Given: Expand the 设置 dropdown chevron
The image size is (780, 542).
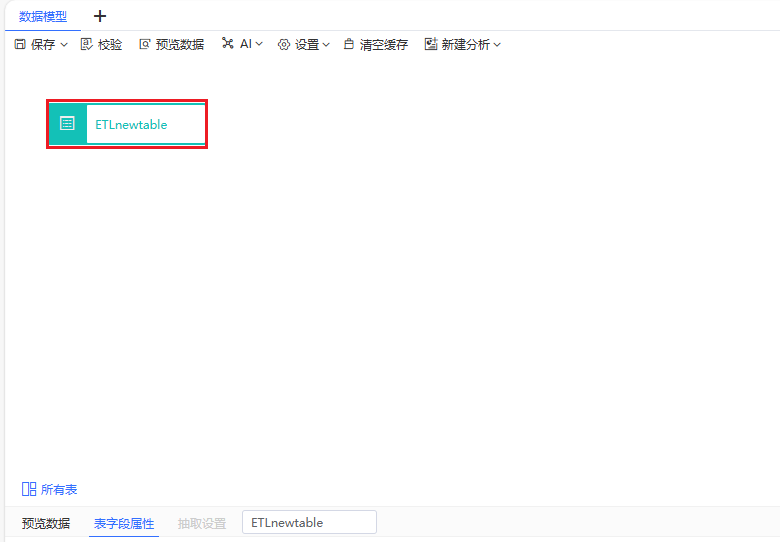Looking at the screenshot, I should click(x=326, y=45).
